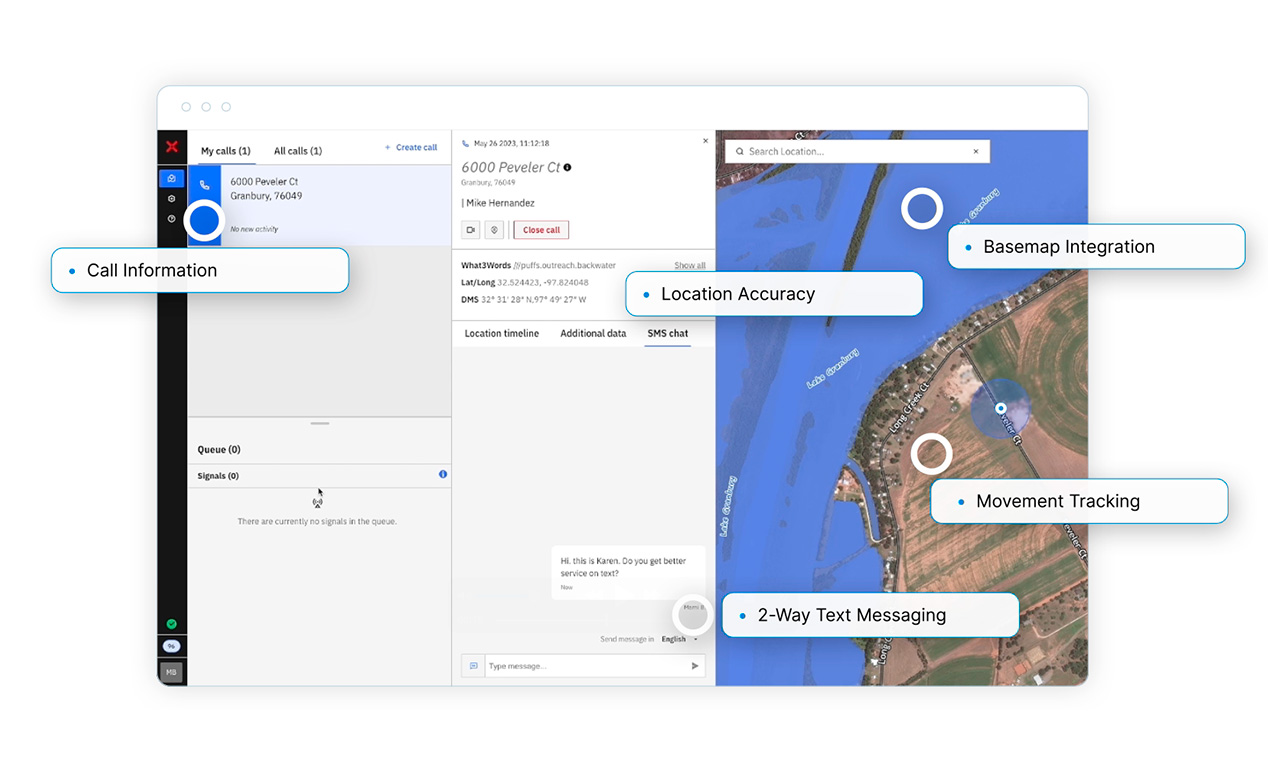This screenshot has width=1268, height=766.
Task: Click the Create call button
Action: tap(411, 148)
